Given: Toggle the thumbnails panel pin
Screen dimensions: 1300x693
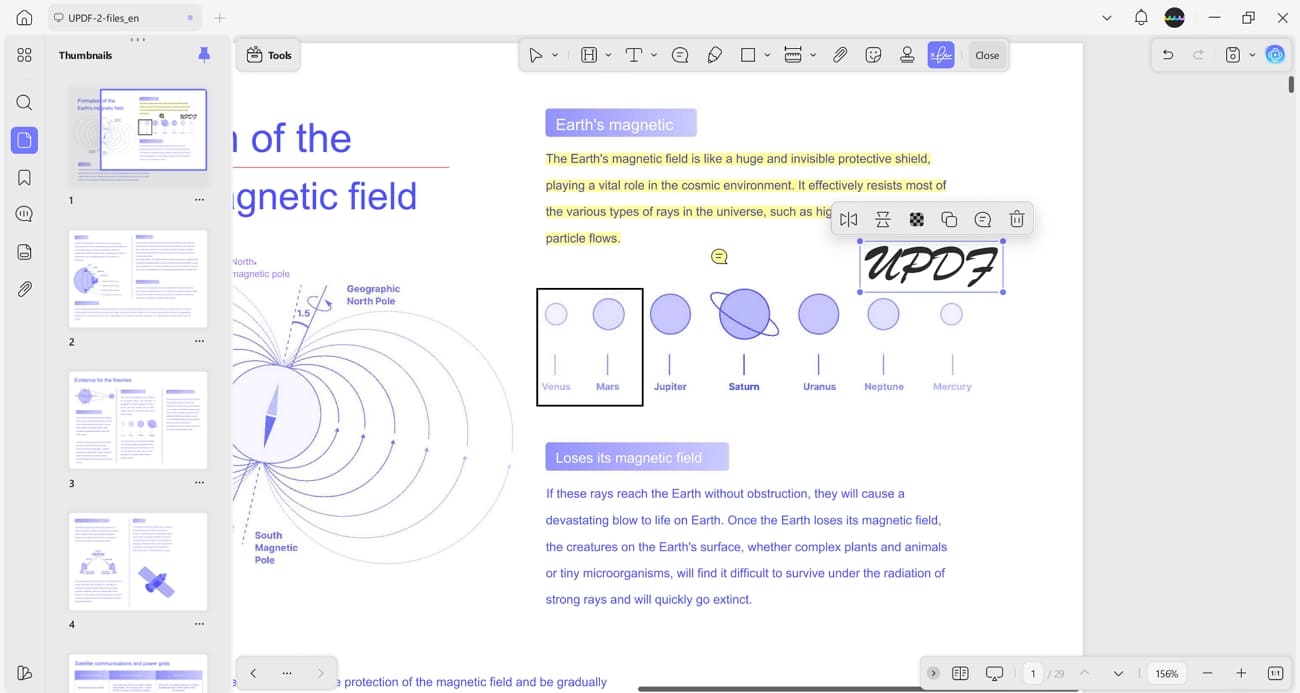Looking at the screenshot, I should 204,55.
